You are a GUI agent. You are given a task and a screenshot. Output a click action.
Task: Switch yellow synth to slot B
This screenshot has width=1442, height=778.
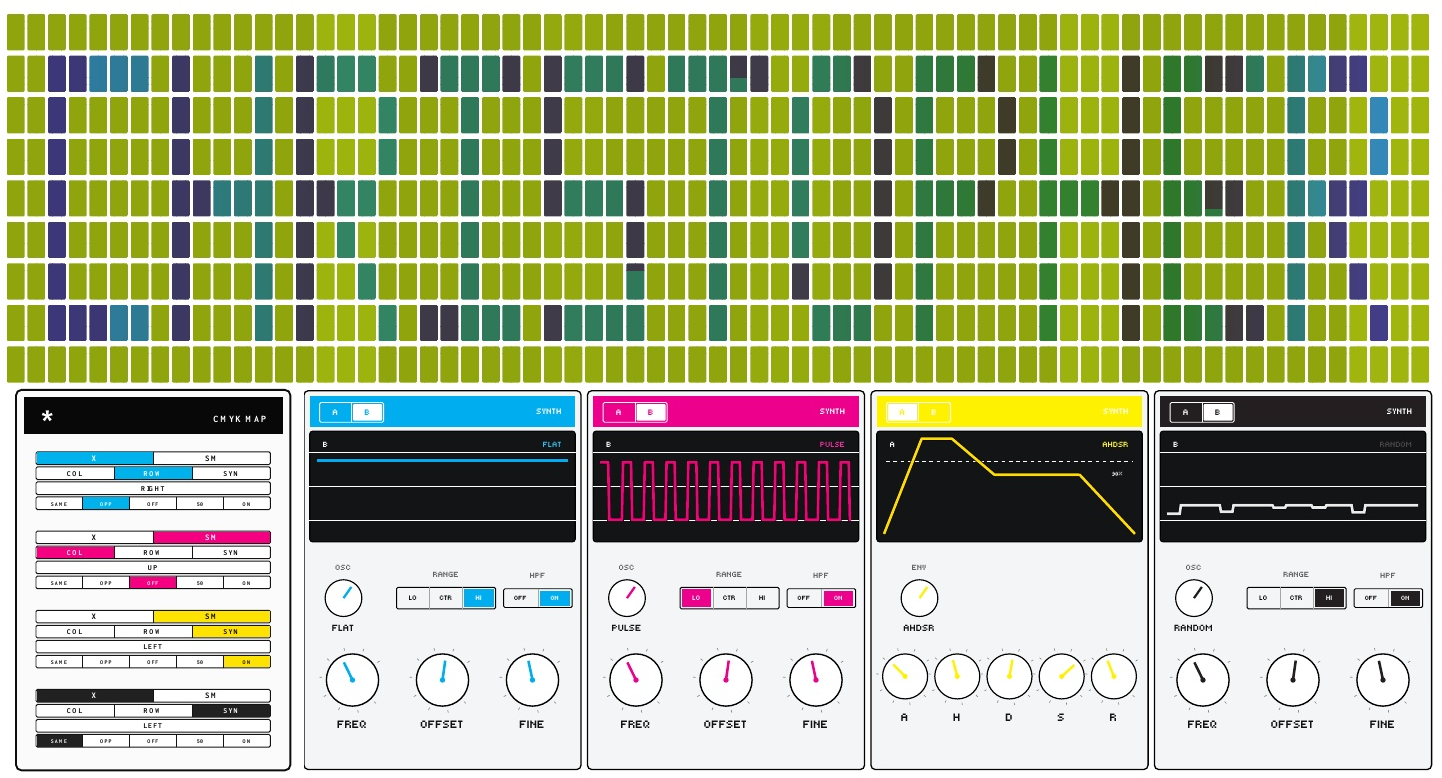tap(934, 412)
